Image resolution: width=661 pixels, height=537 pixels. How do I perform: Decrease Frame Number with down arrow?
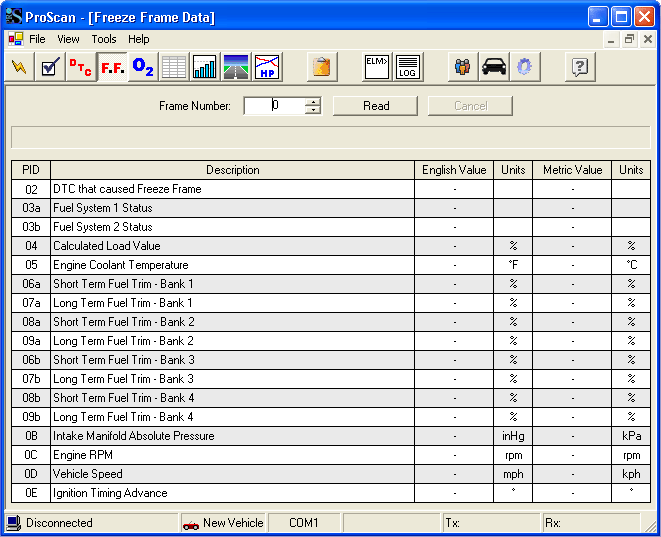click(x=313, y=110)
